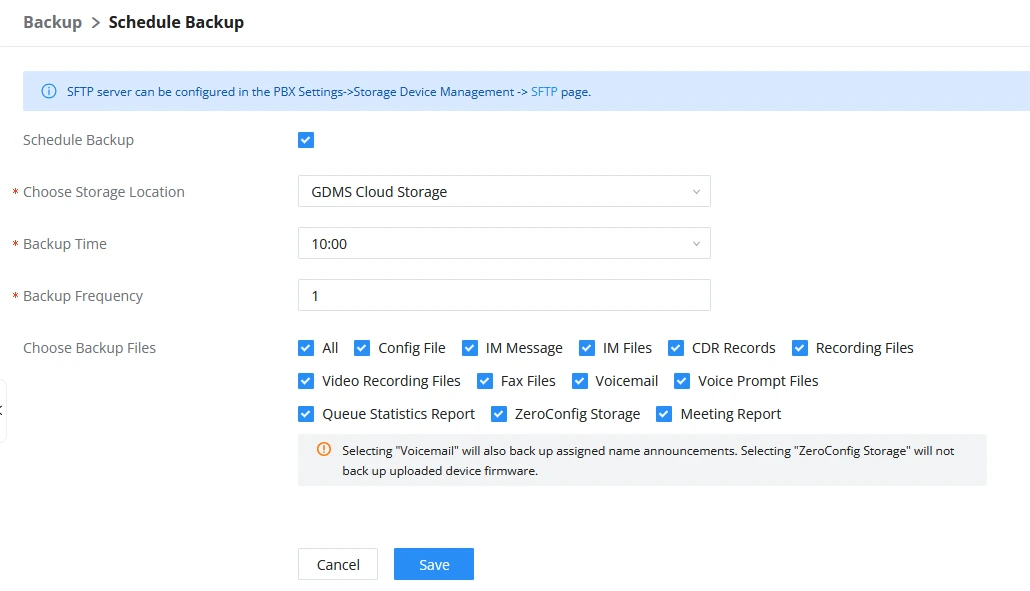The height and width of the screenshot is (591, 1030).
Task: Toggle the Meeting Report checkbox
Action: pyautogui.click(x=664, y=414)
